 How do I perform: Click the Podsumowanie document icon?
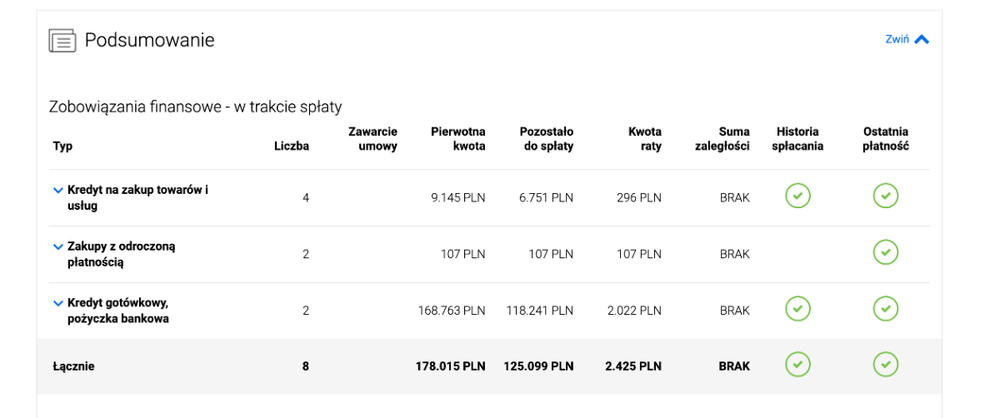coord(62,41)
